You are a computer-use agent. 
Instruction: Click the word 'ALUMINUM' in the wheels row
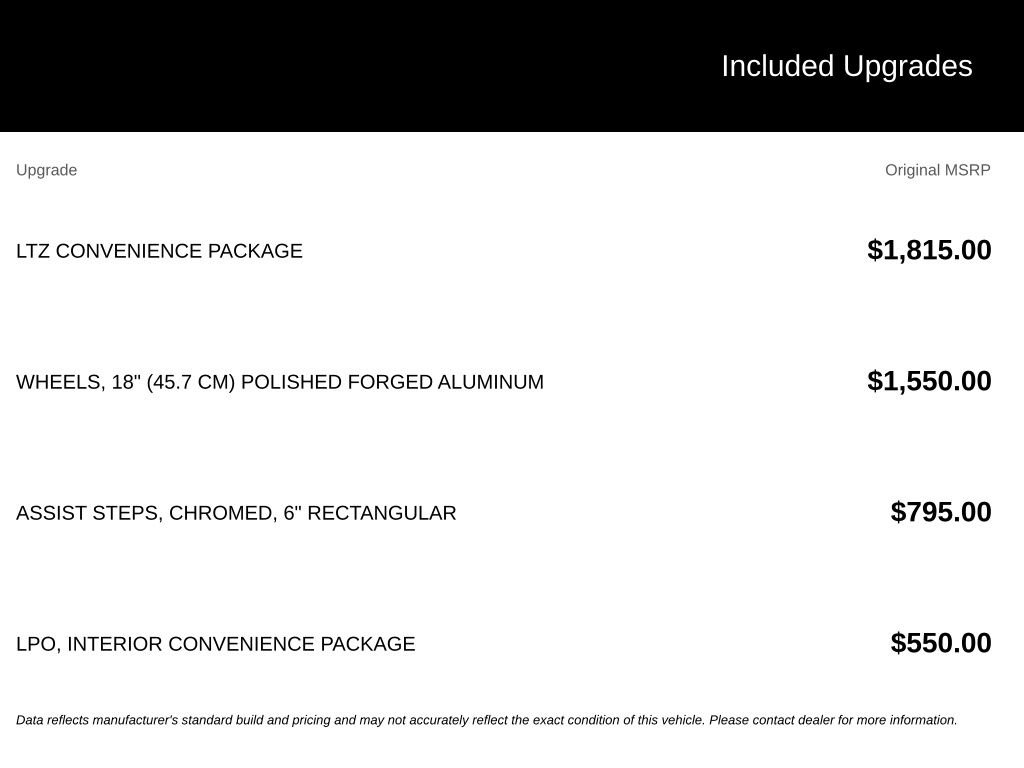coord(490,382)
